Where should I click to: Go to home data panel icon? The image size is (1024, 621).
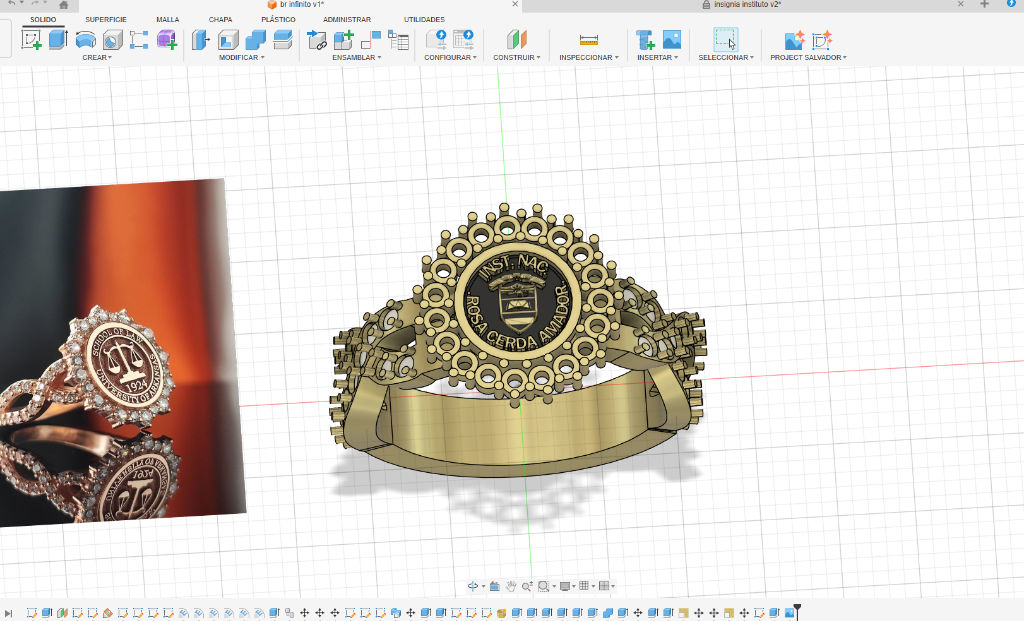tap(63, 5)
